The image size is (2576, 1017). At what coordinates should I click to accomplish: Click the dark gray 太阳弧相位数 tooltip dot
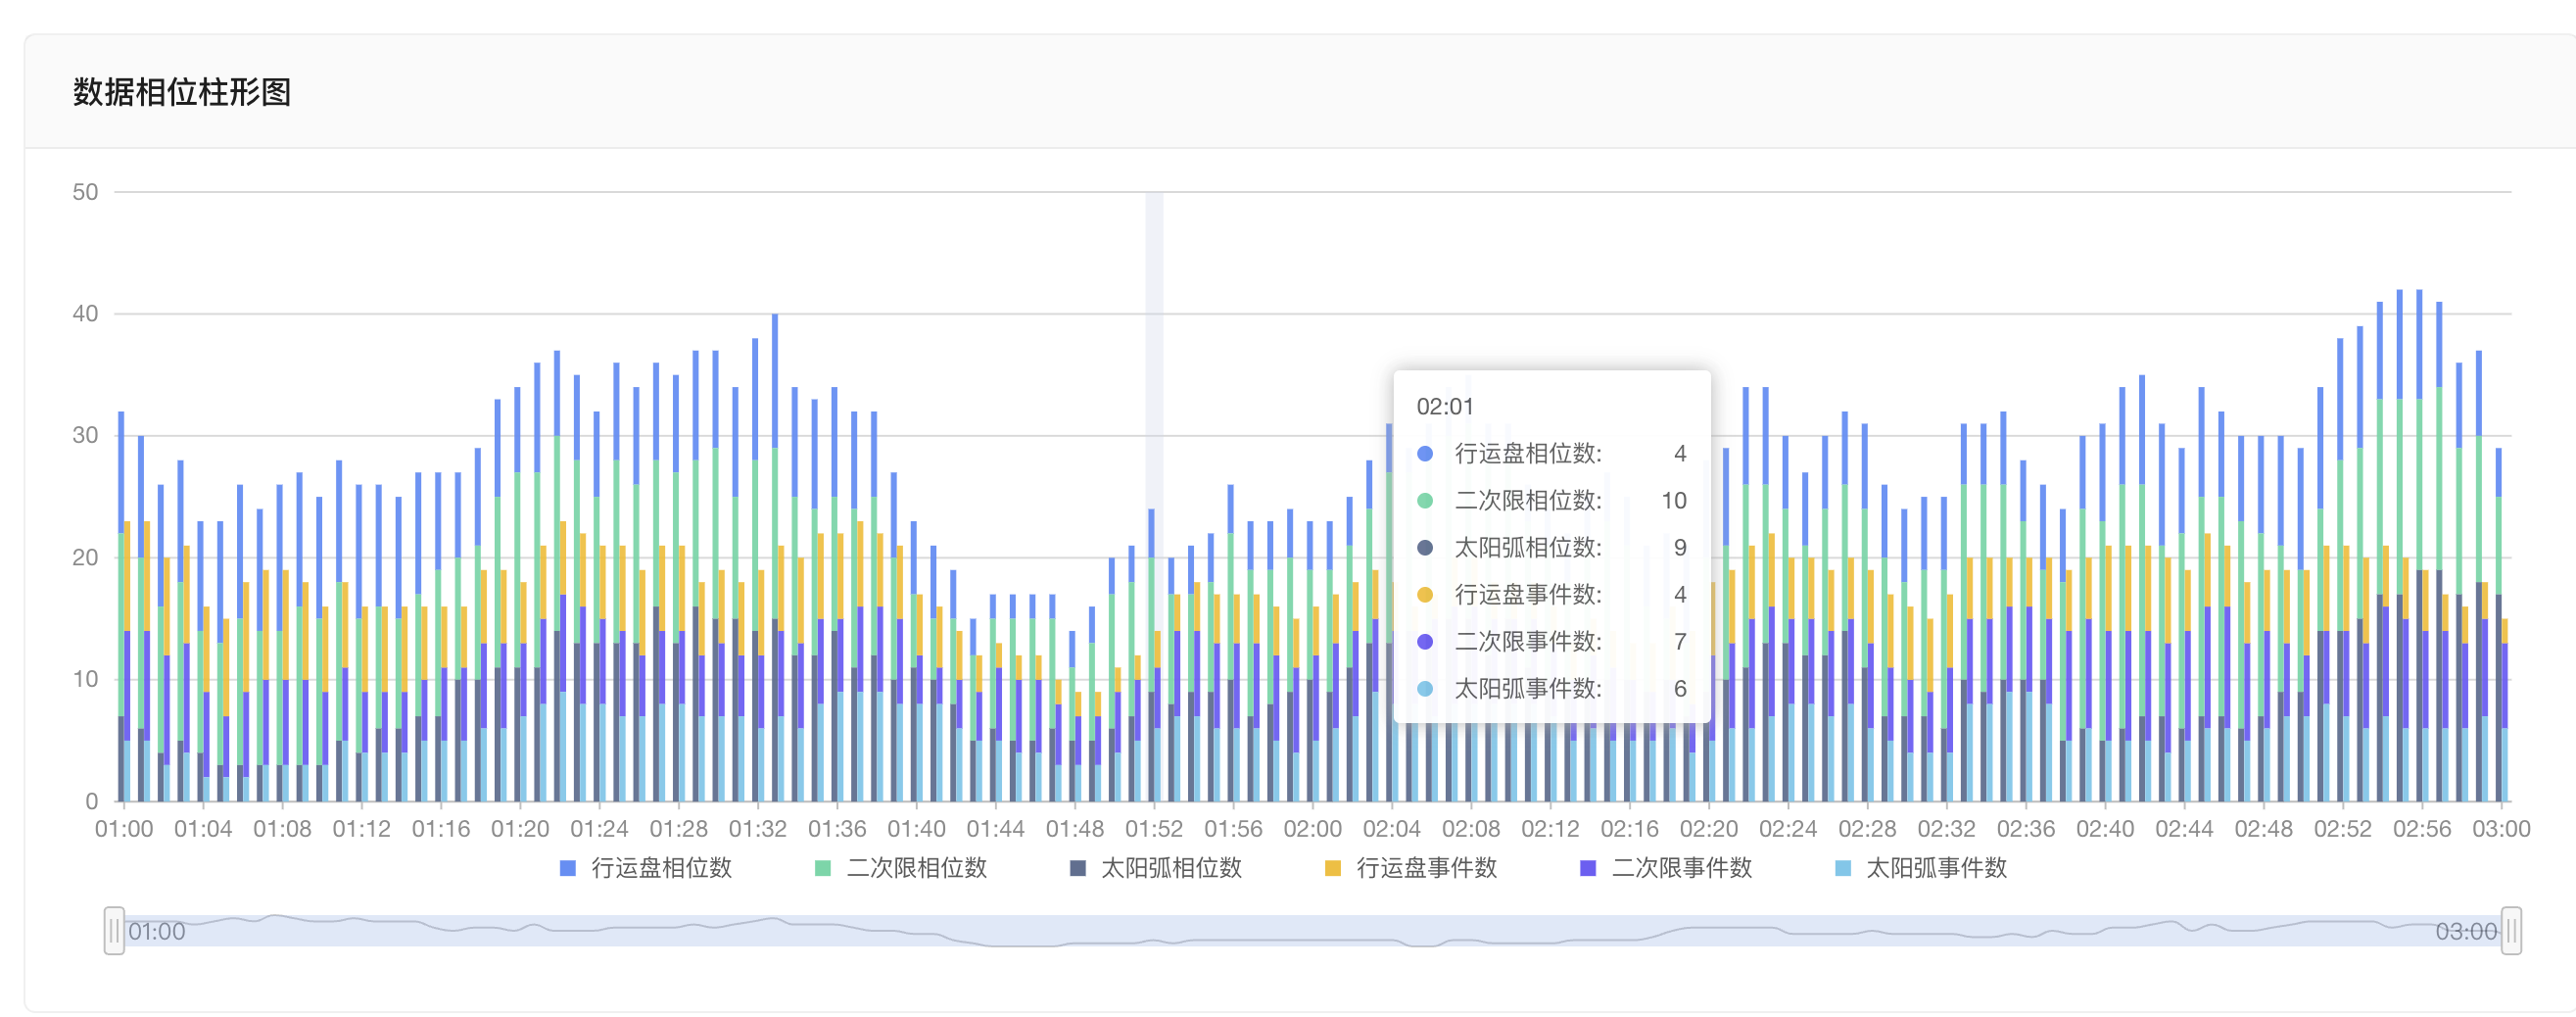coord(1425,548)
